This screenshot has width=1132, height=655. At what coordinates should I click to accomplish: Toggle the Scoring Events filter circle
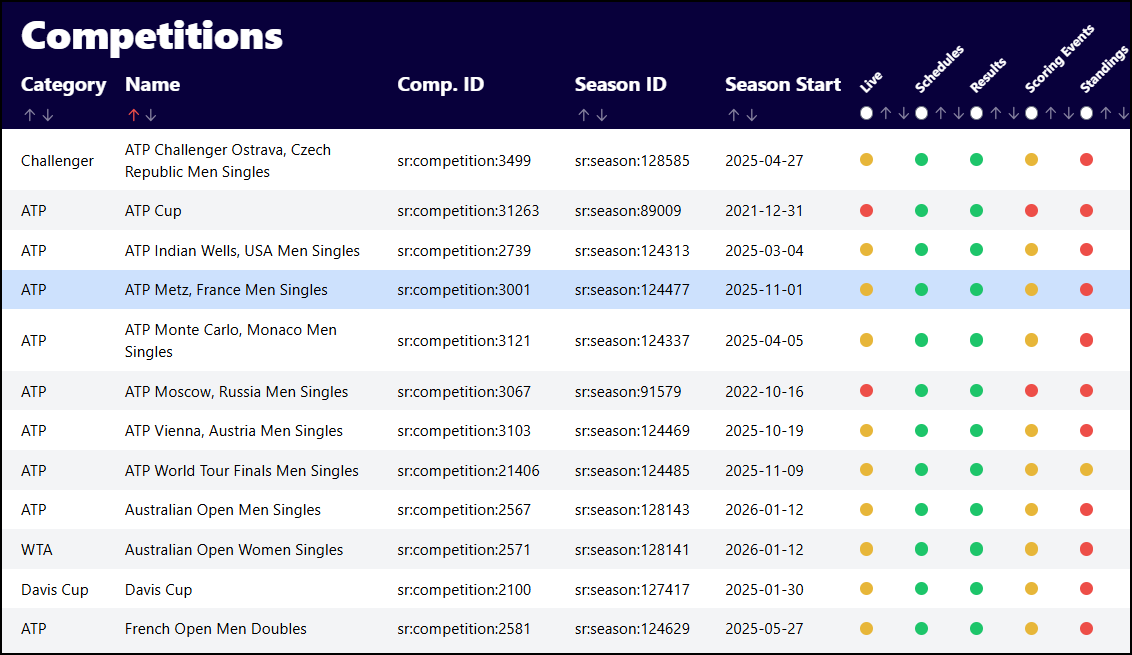1031,113
